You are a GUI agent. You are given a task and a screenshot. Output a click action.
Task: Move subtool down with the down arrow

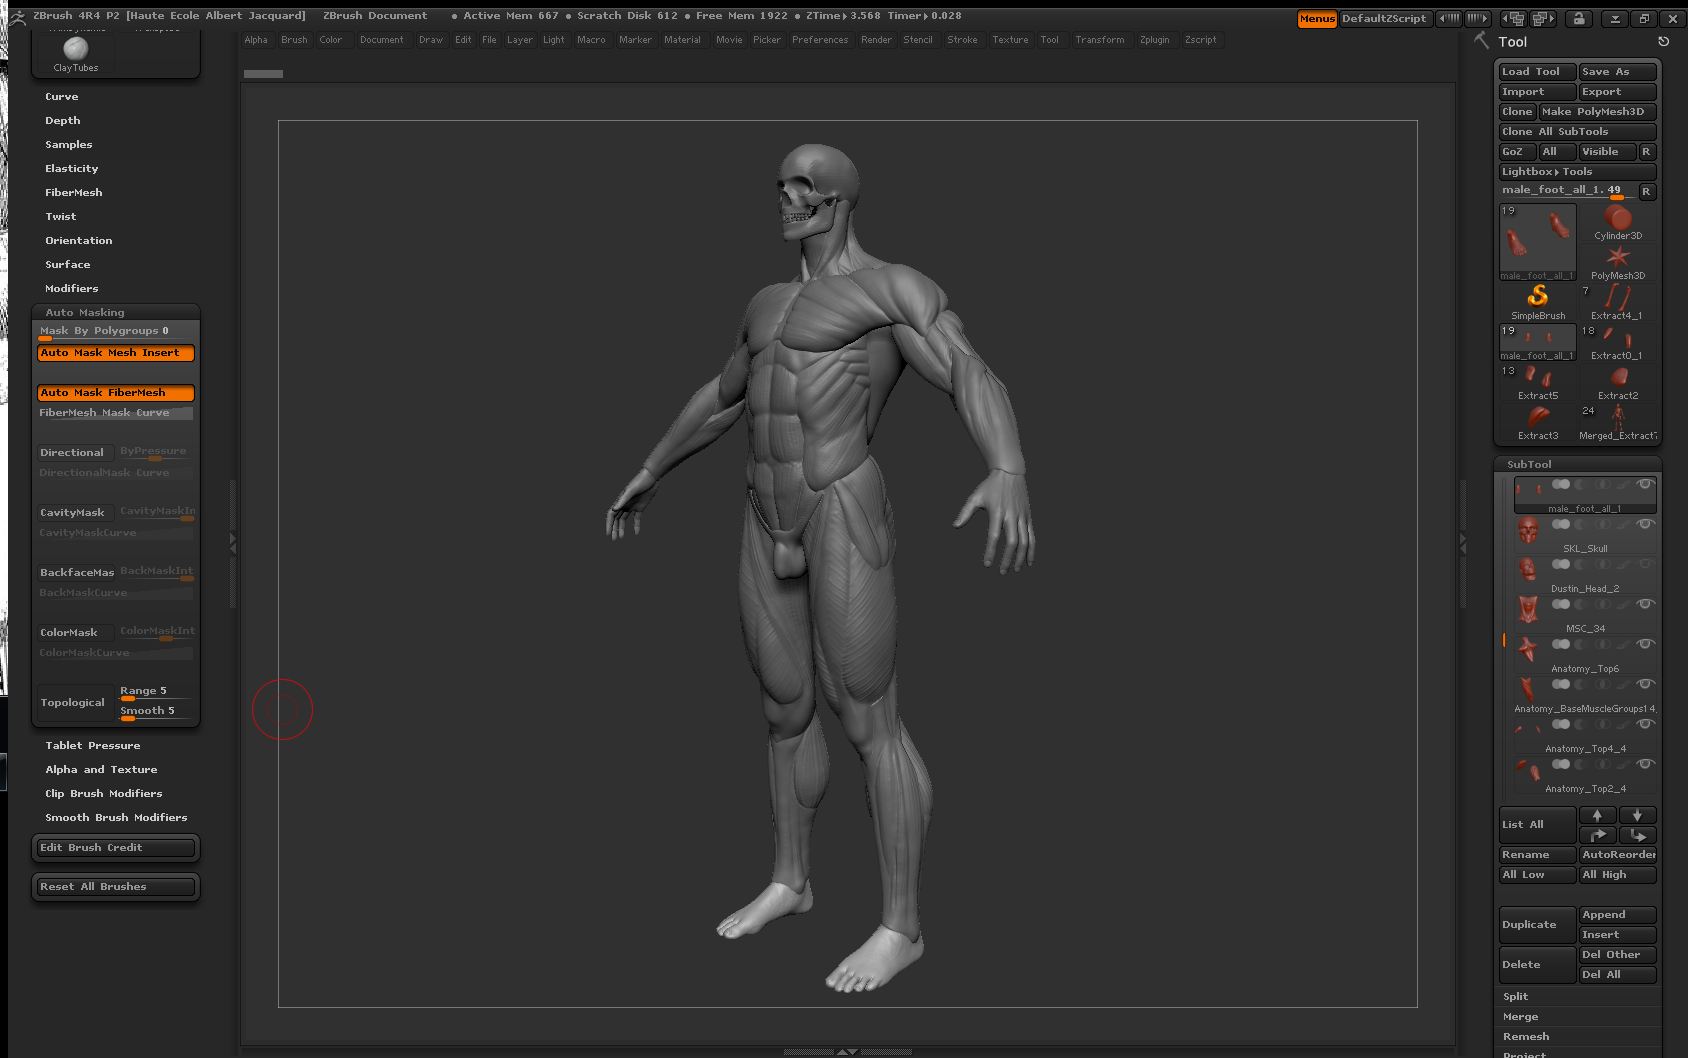(1637, 815)
